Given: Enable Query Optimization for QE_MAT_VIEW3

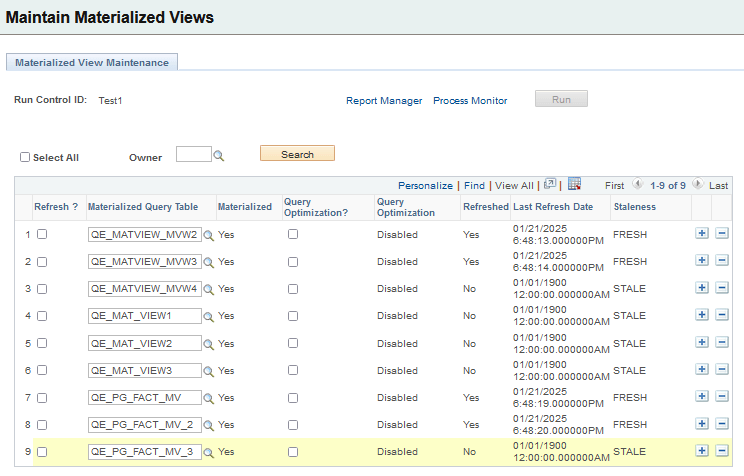Looking at the screenshot, I should pyautogui.click(x=293, y=370).
